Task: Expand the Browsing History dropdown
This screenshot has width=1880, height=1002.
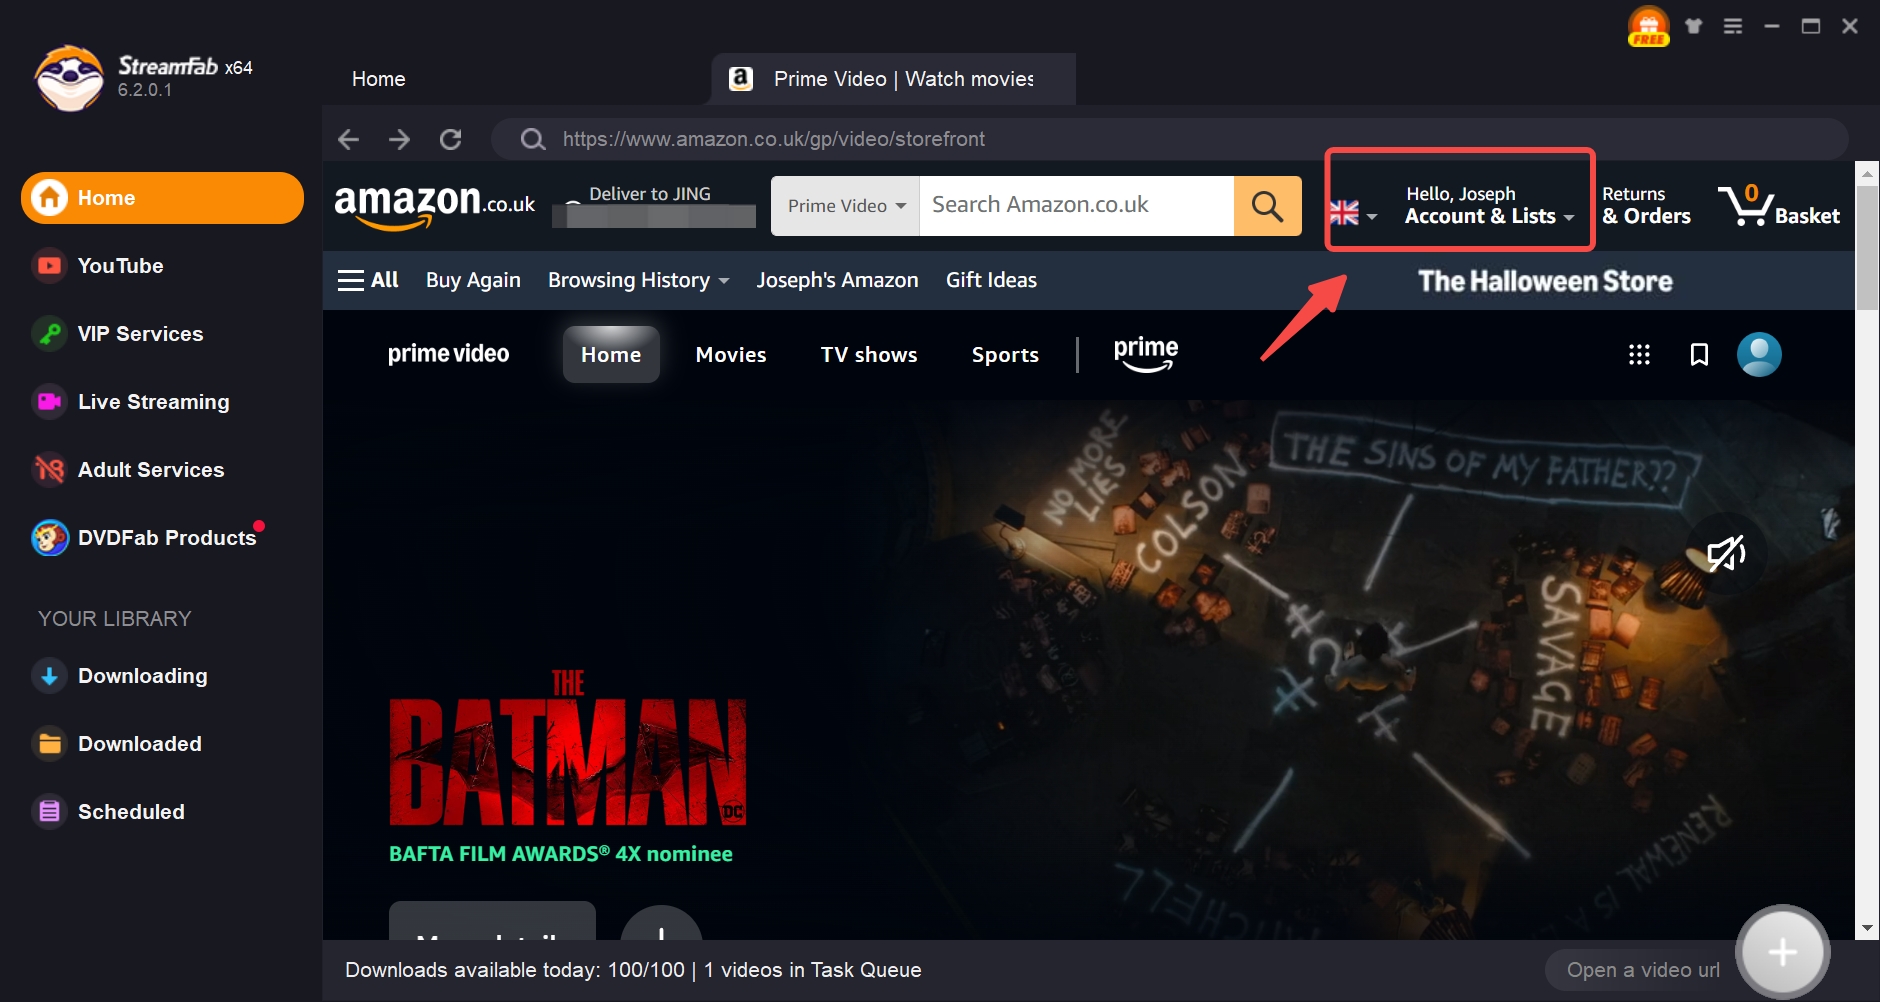Action: click(638, 280)
